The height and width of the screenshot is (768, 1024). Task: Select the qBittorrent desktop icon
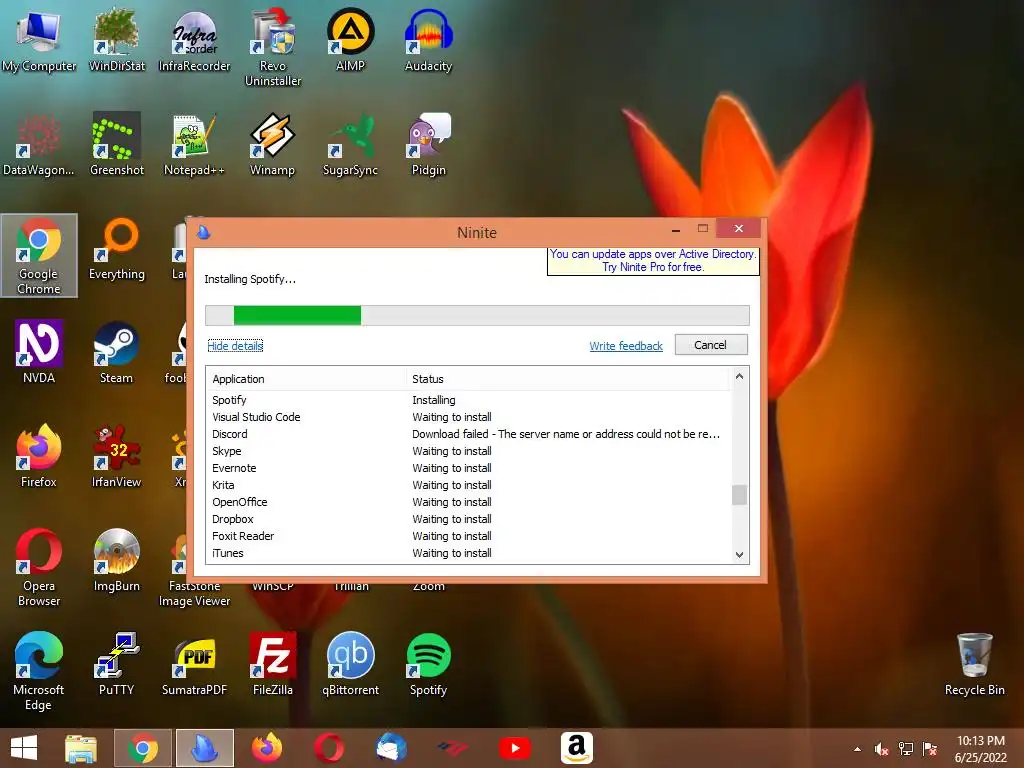click(350, 664)
